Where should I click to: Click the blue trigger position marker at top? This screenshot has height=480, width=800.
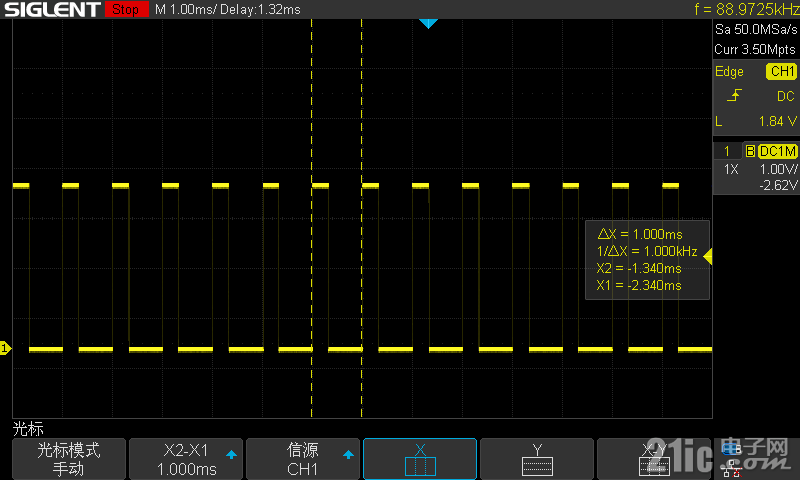click(428, 23)
